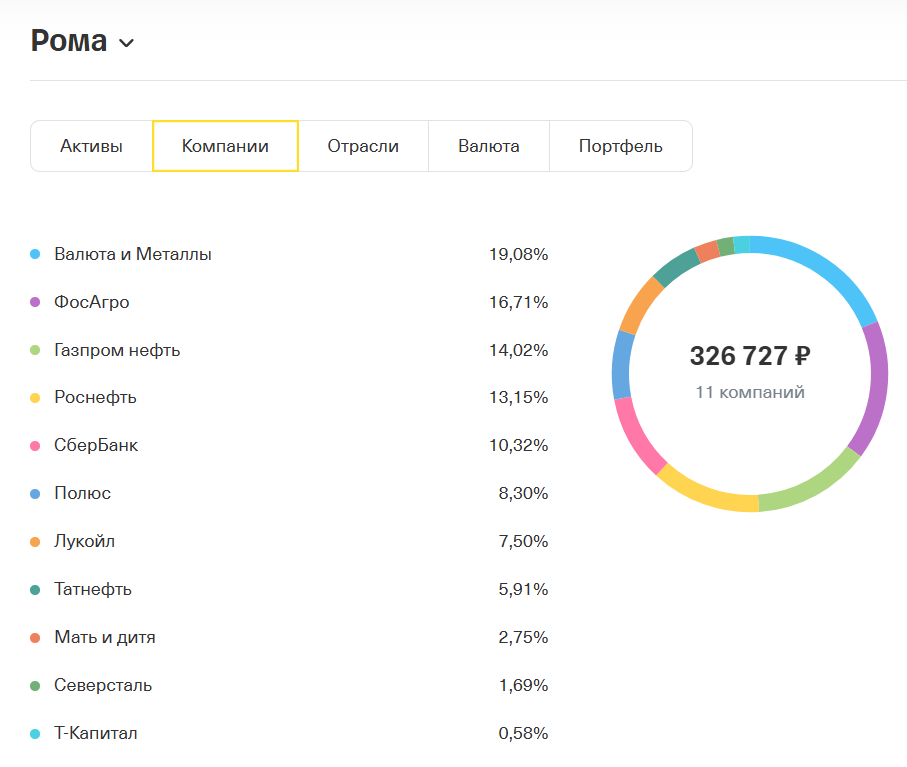This screenshot has width=907, height=767.
Task: Click the orange dot beside Лукойл
Action: [x=35, y=542]
